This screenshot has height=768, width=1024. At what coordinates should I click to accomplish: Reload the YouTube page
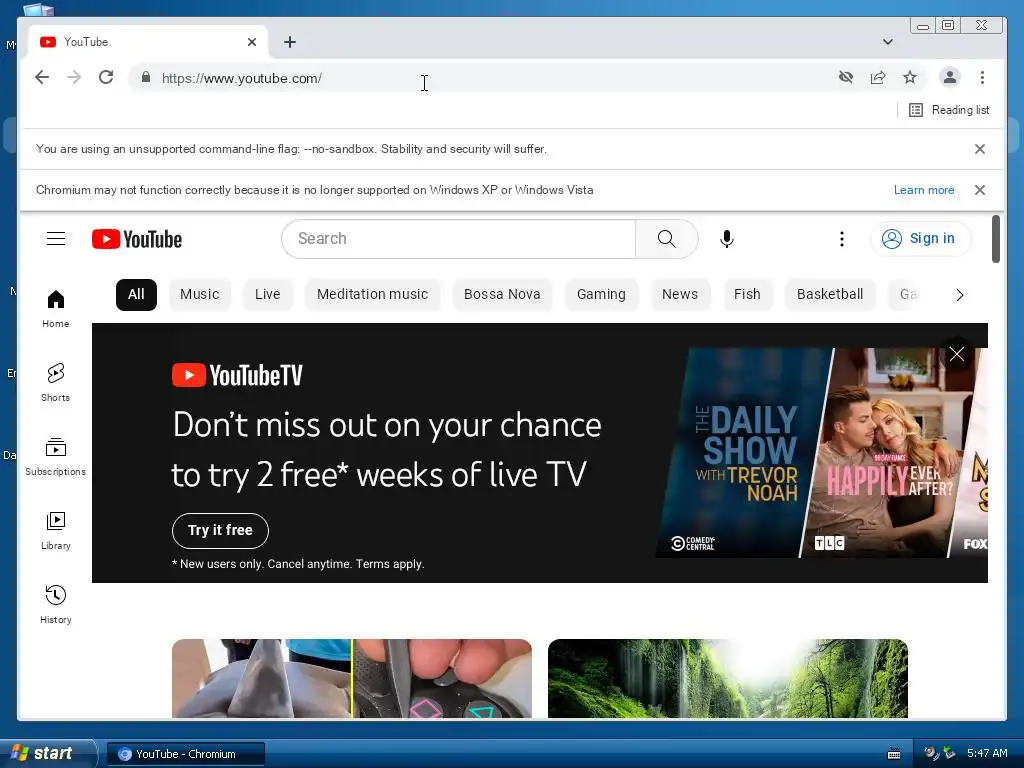pyautogui.click(x=106, y=78)
